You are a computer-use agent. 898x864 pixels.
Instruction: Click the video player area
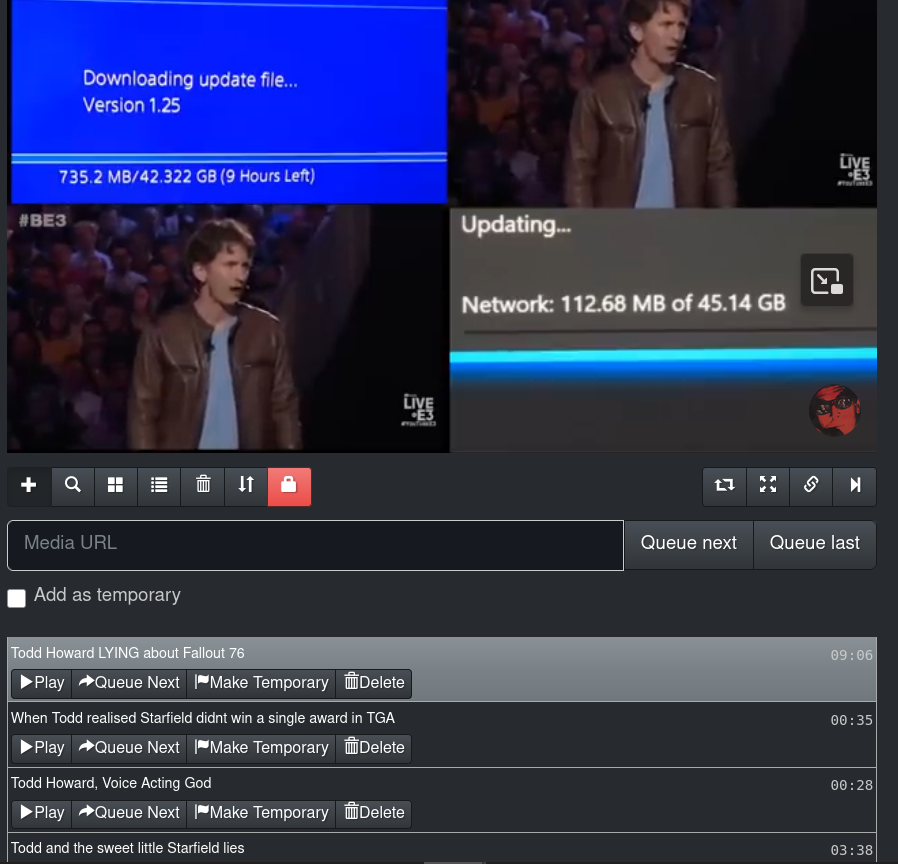(x=442, y=226)
